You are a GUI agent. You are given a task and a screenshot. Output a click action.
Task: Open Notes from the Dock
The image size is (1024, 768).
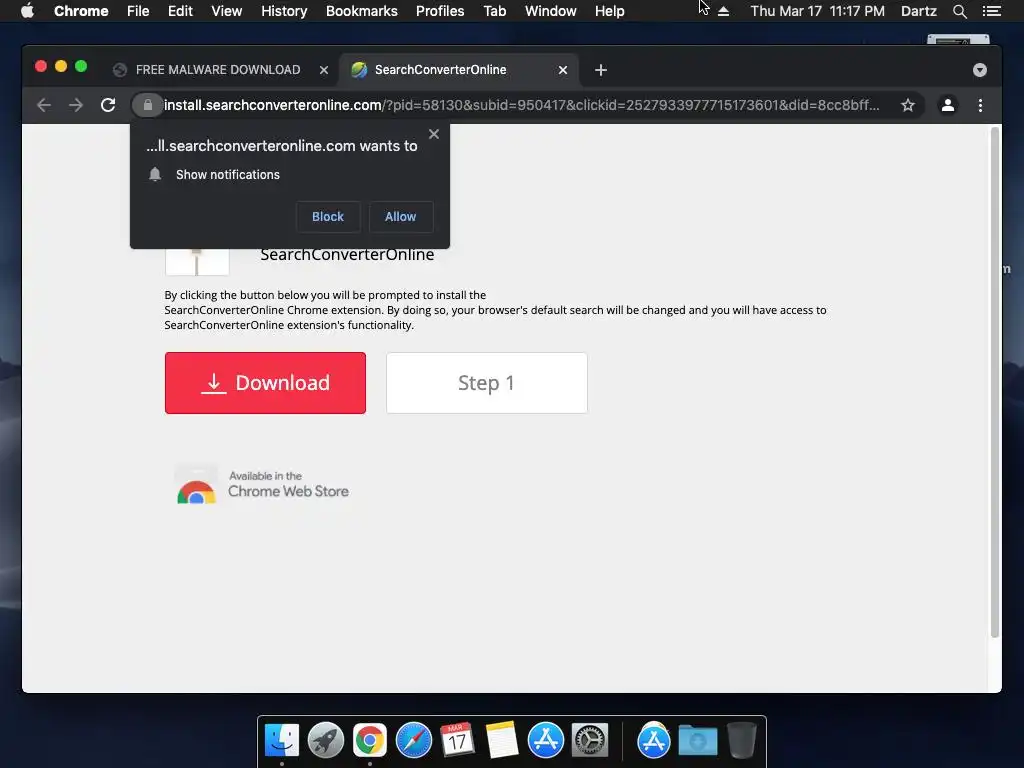click(502, 741)
